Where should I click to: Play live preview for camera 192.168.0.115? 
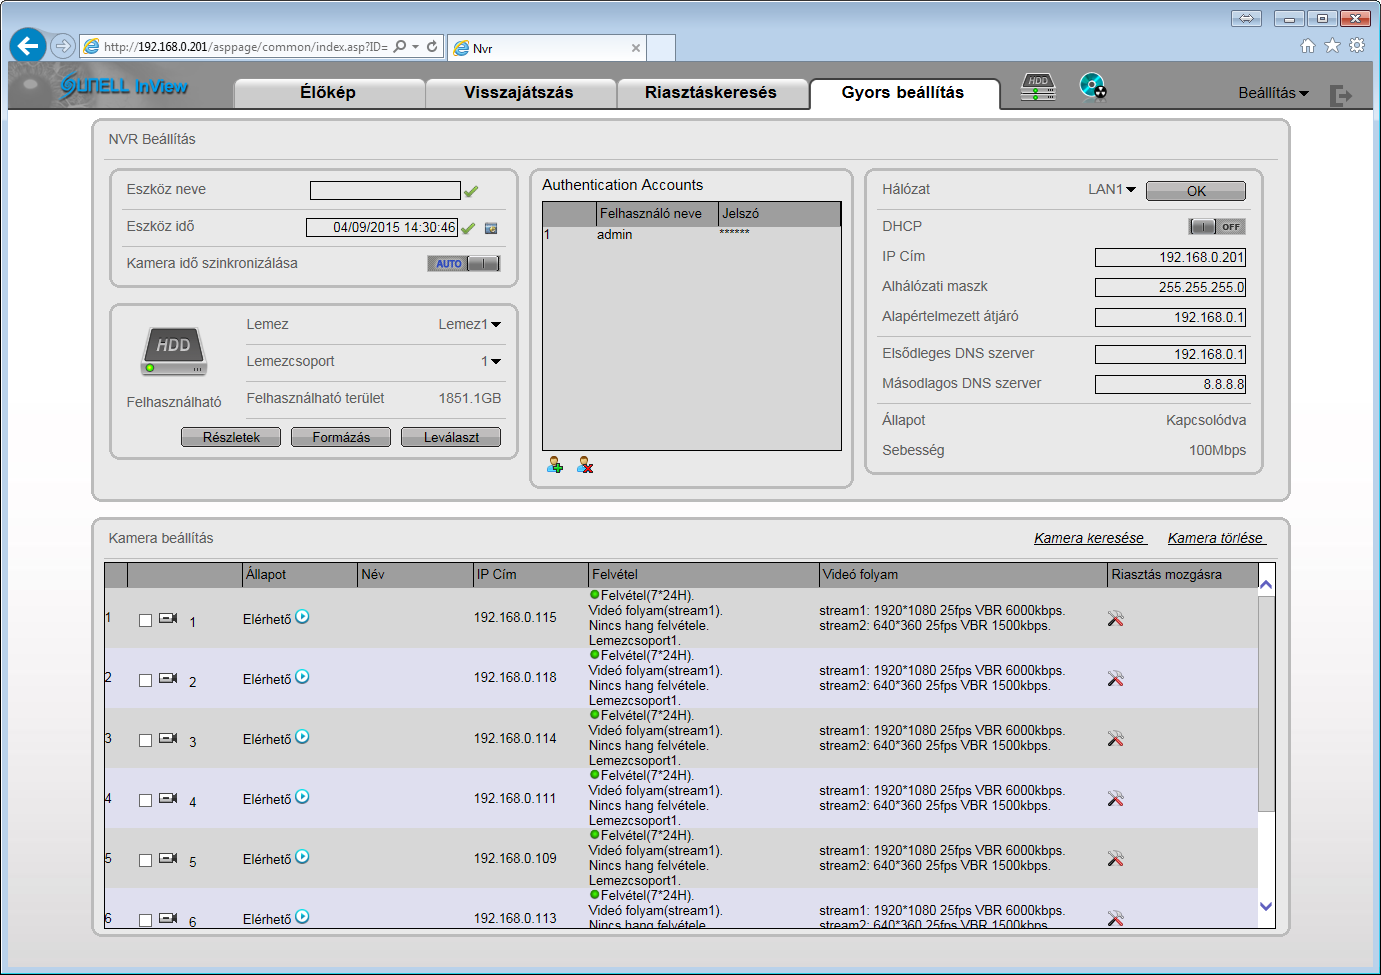click(x=302, y=617)
